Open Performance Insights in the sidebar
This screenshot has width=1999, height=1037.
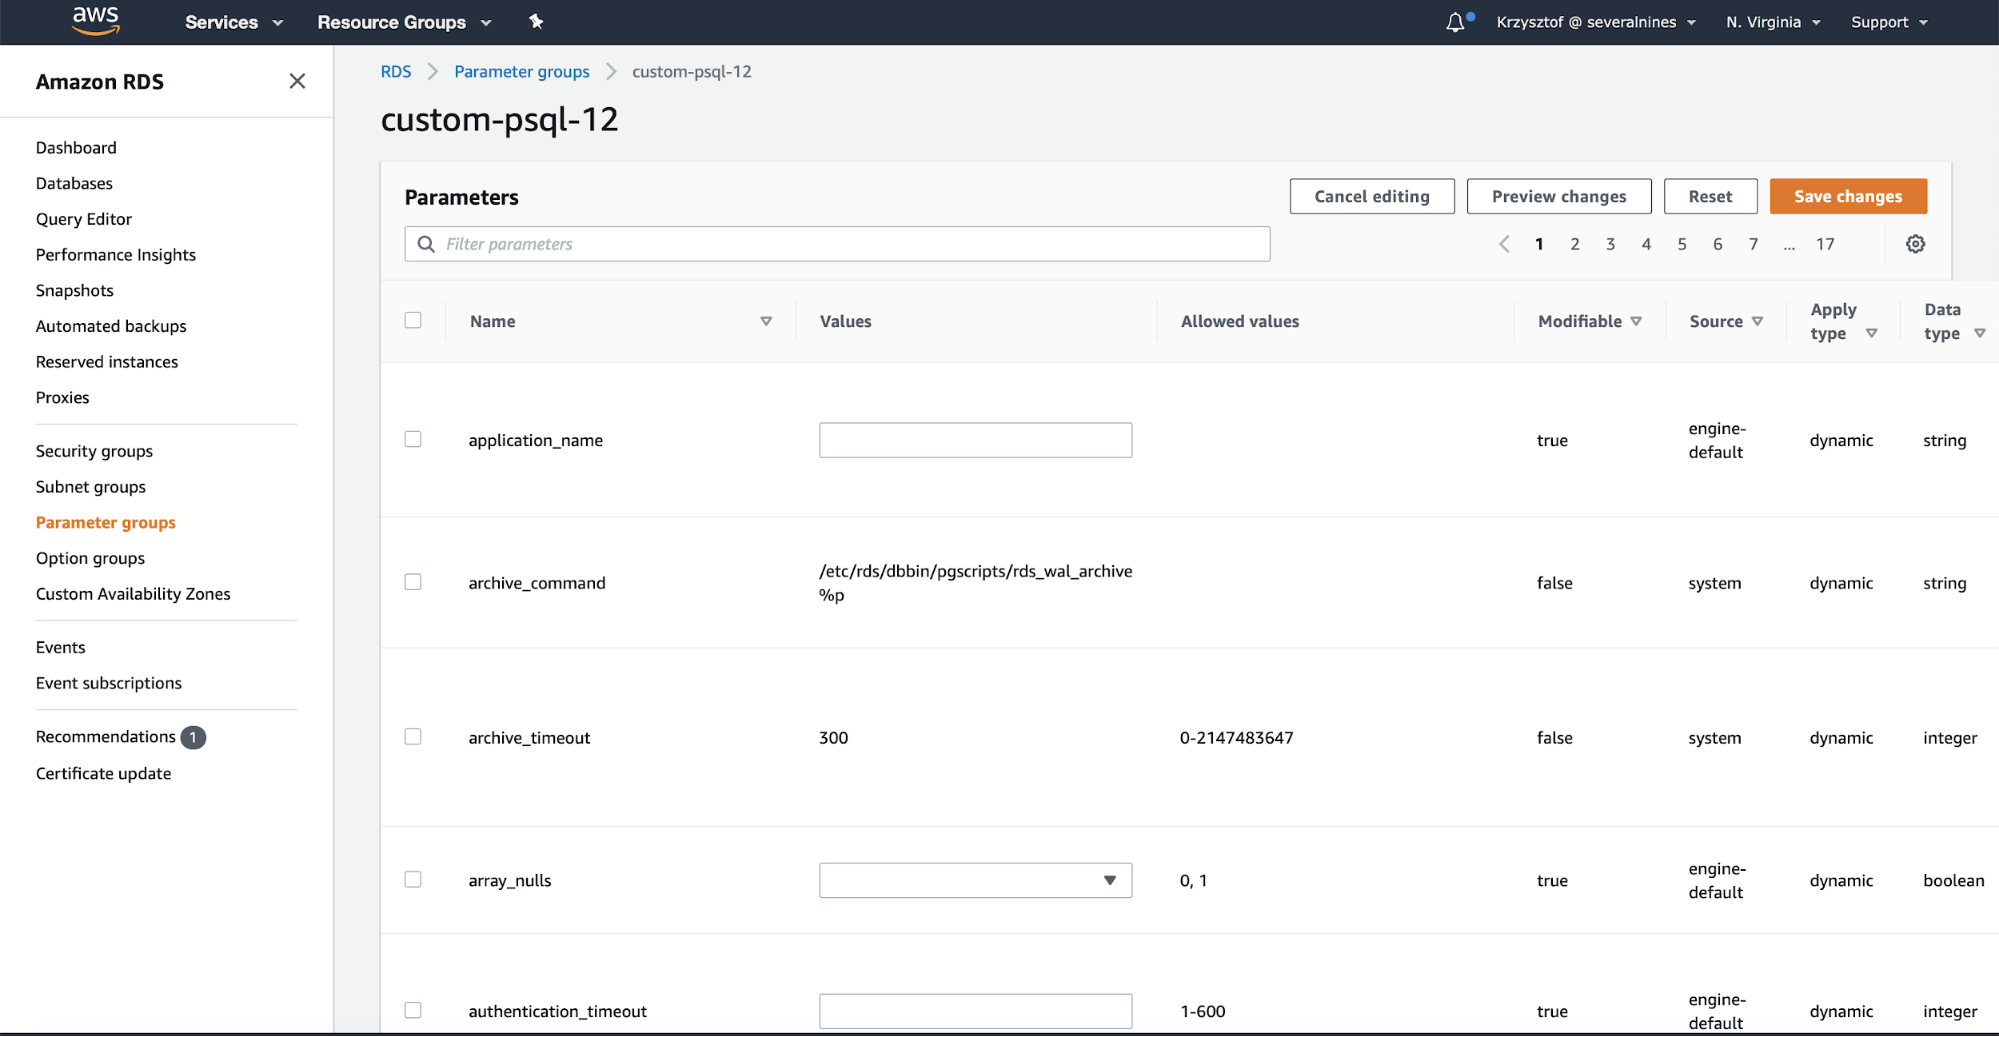coord(116,255)
